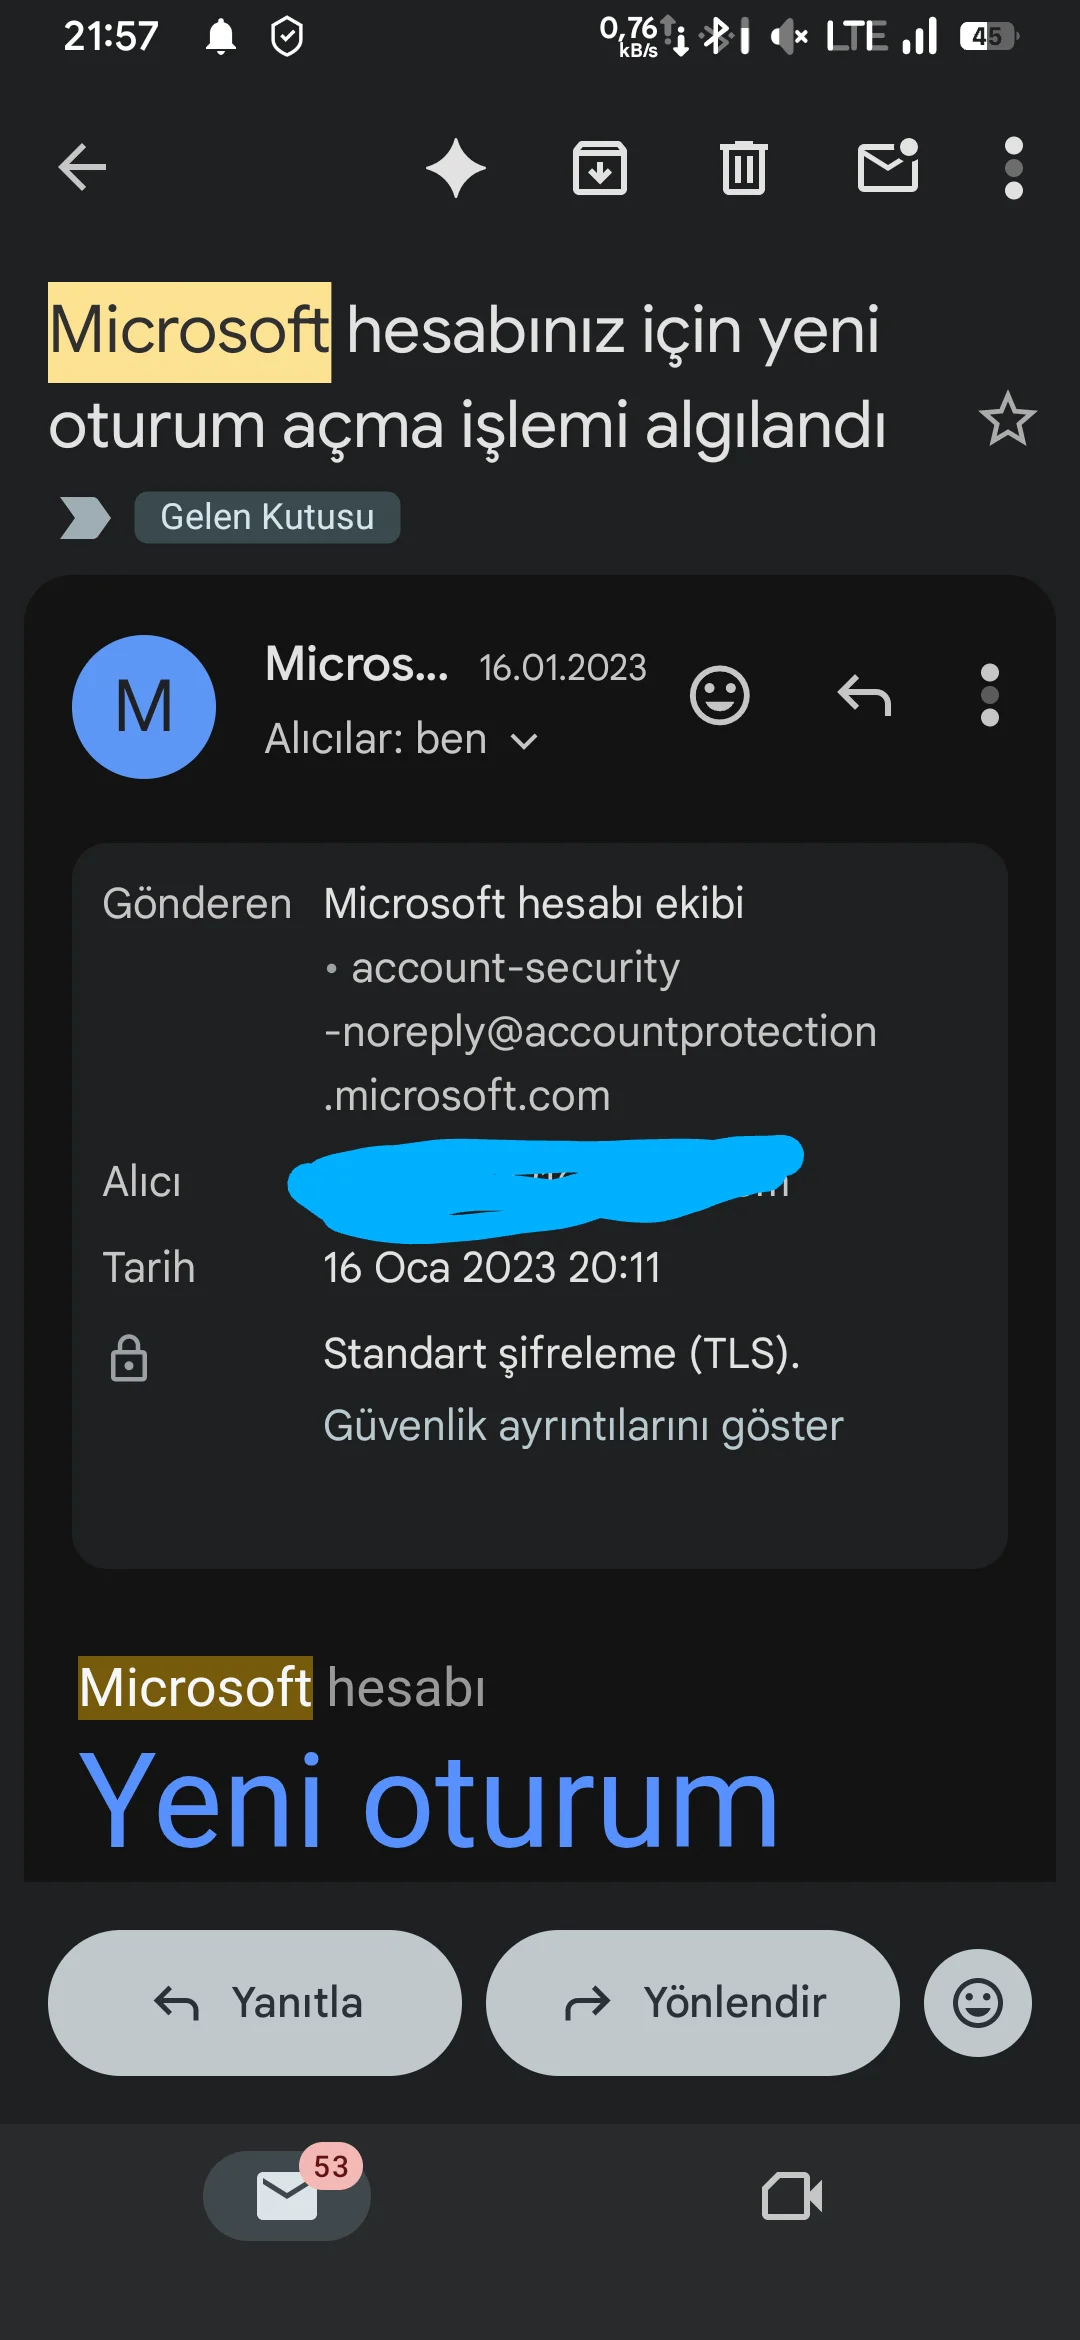Screen dimensions: 1080x2340
Task: Collapse recipient details next to 'Alıcılar: ben'
Action: click(x=524, y=741)
